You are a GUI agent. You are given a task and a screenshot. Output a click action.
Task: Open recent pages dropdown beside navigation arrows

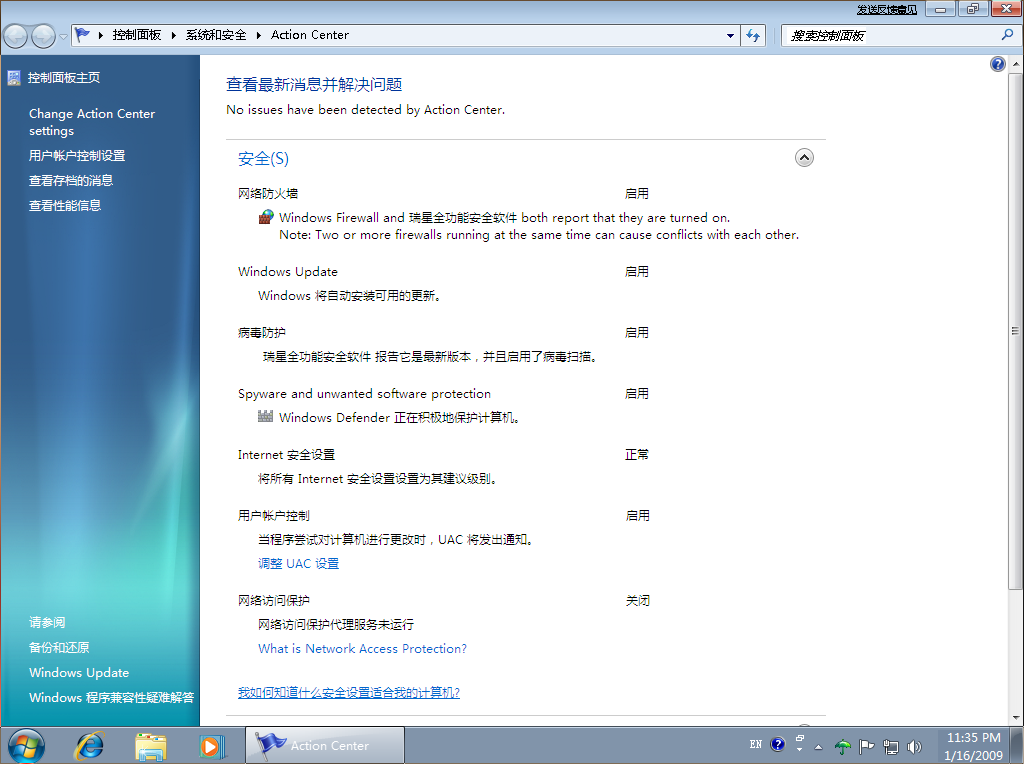(x=63, y=37)
